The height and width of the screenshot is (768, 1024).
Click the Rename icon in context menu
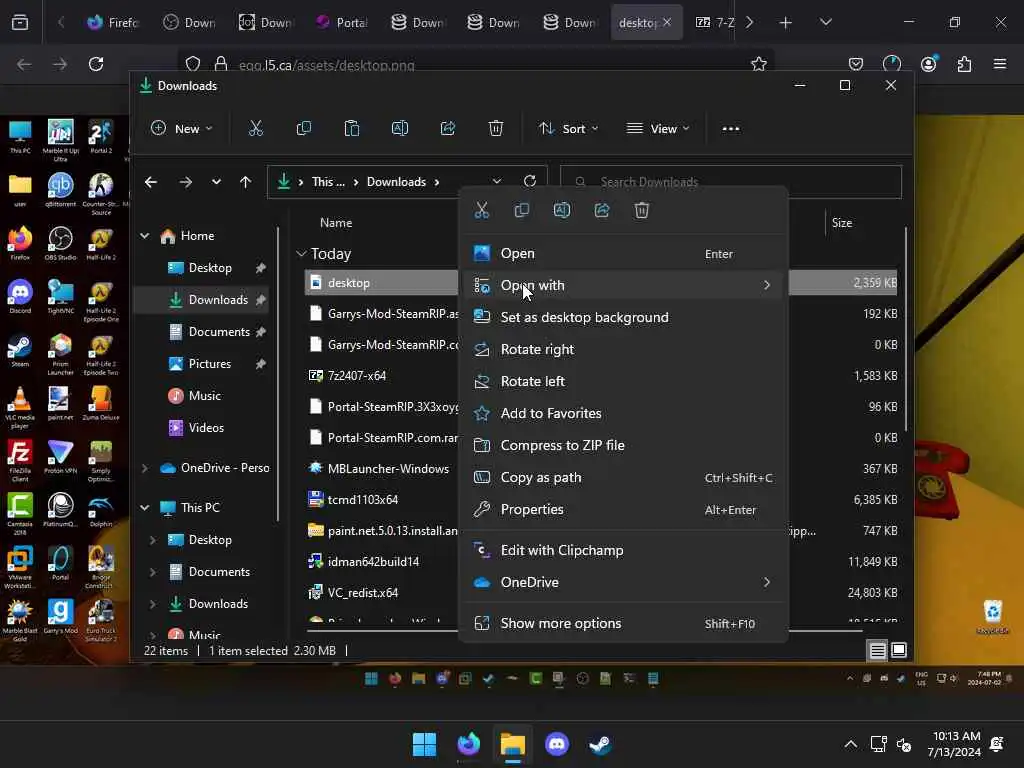pyautogui.click(x=562, y=210)
